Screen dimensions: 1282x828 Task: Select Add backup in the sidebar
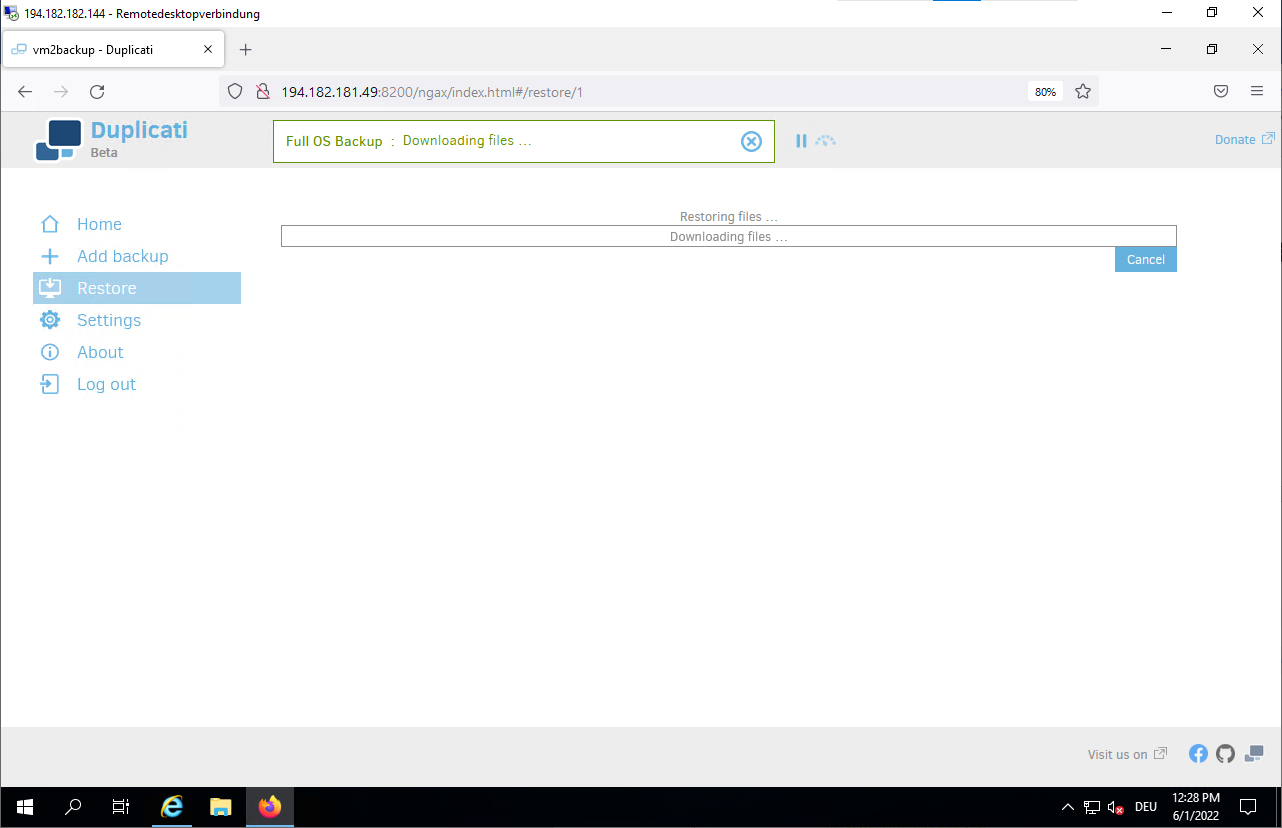point(122,256)
